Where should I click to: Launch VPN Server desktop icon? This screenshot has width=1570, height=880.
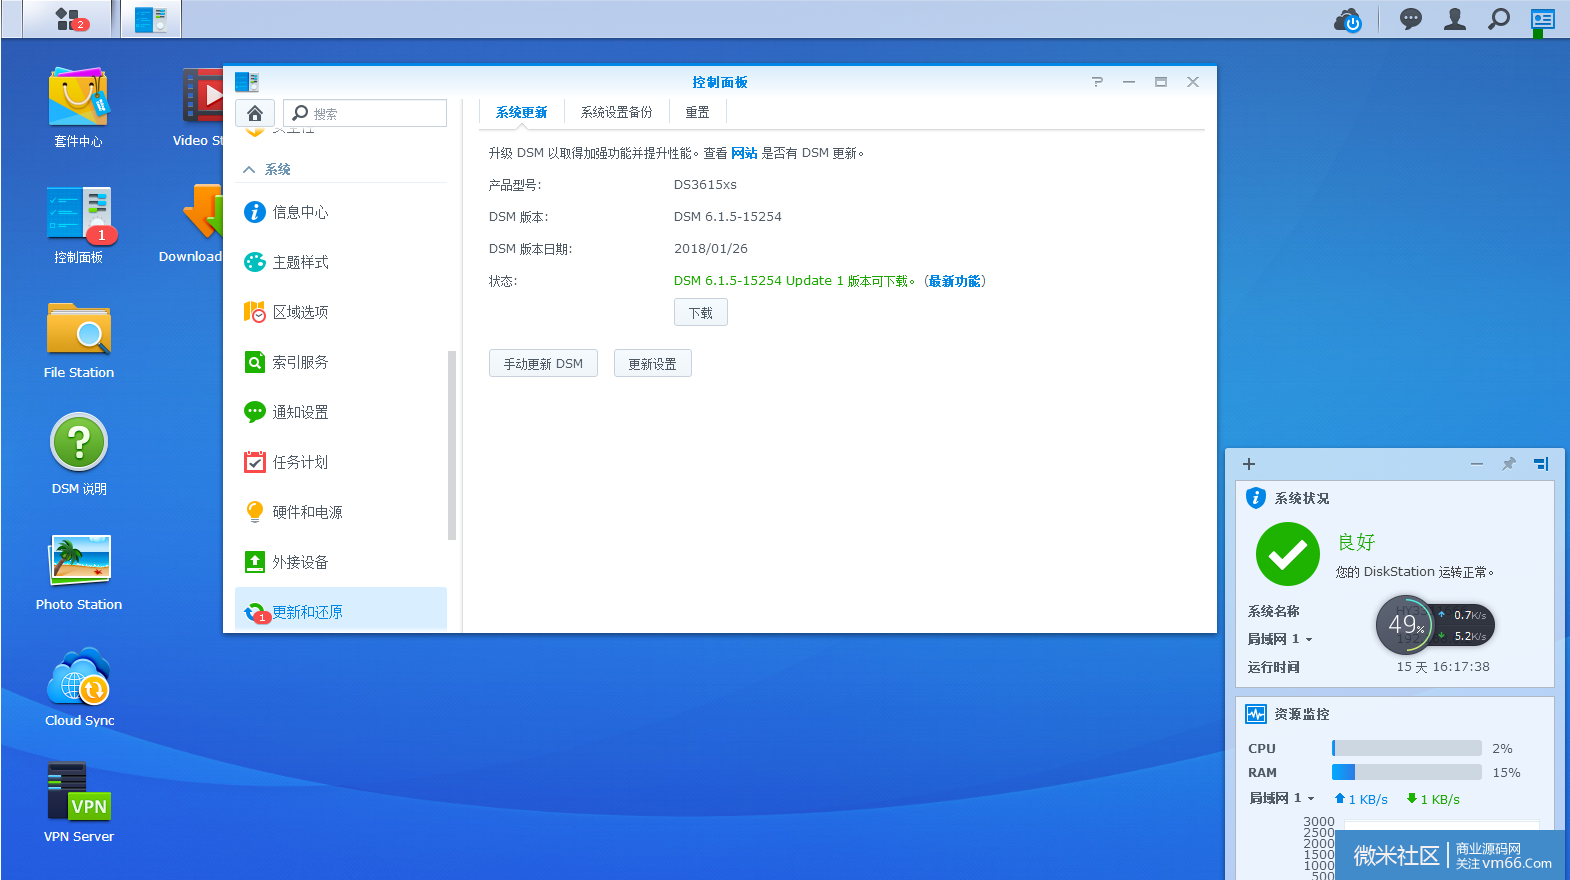[x=79, y=804]
